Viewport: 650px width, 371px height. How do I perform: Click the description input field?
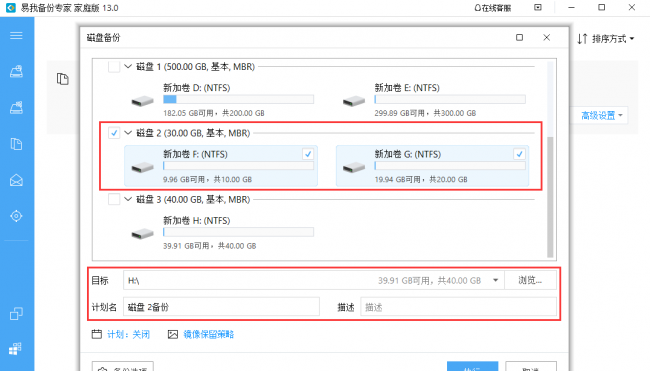tap(458, 307)
